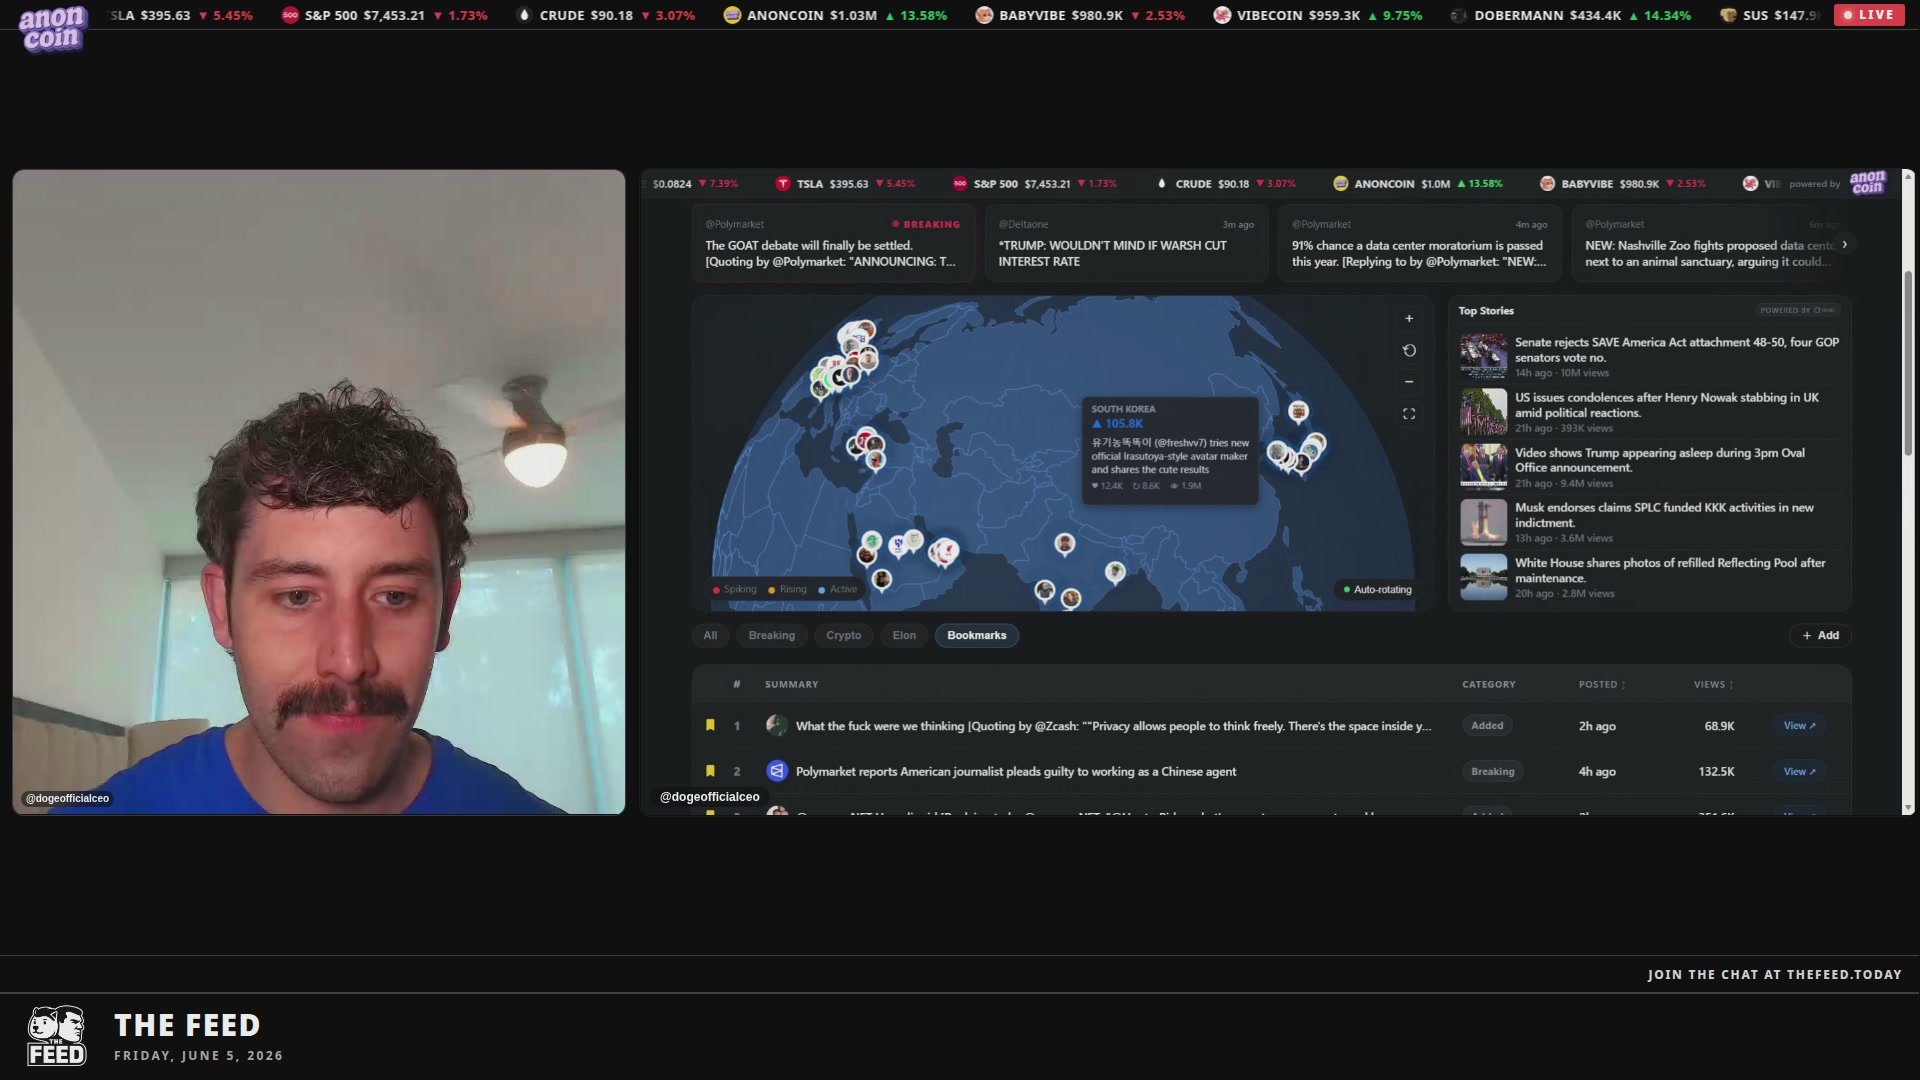Click the ANONCOIN coin icon in top ticker
This screenshot has width=1920, height=1080.
click(x=732, y=15)
